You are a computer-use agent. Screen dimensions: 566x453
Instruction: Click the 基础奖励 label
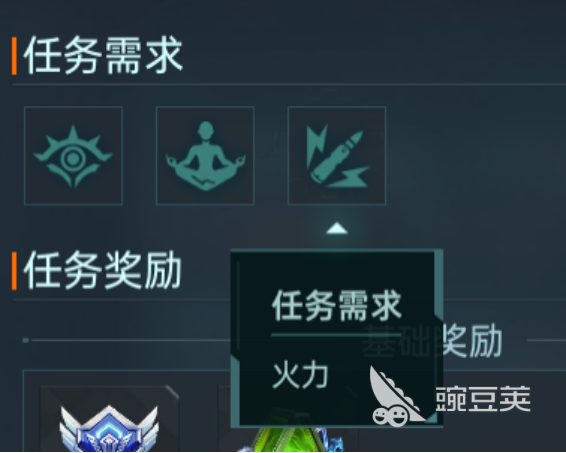coord(432,340)
